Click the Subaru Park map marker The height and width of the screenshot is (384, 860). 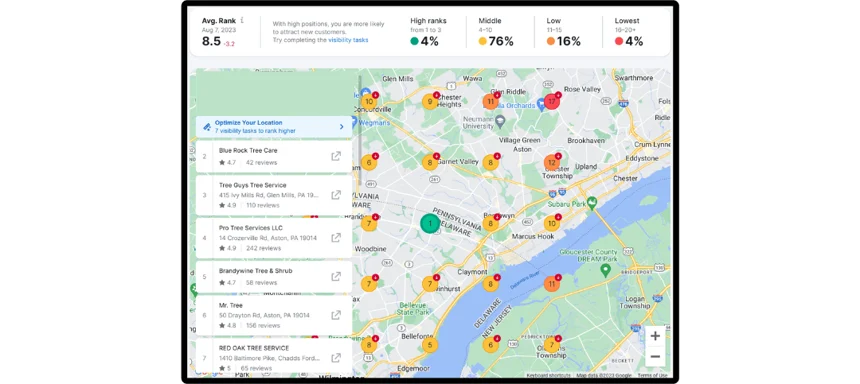592,204
